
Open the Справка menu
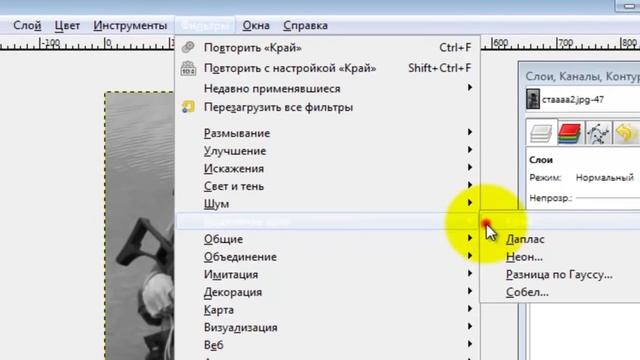click(305, 25)
